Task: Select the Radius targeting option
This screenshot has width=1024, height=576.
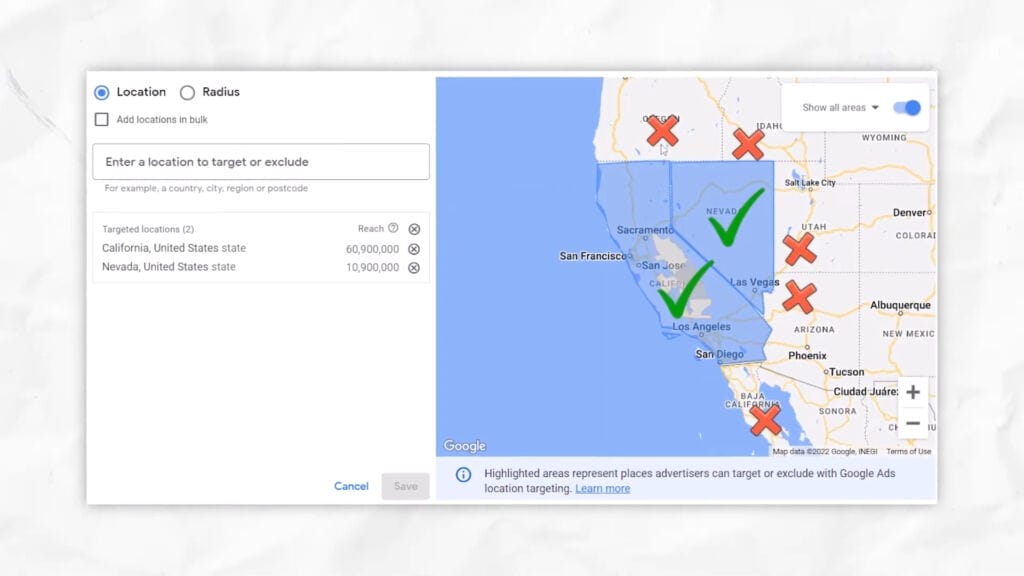Action: [188, 92]
